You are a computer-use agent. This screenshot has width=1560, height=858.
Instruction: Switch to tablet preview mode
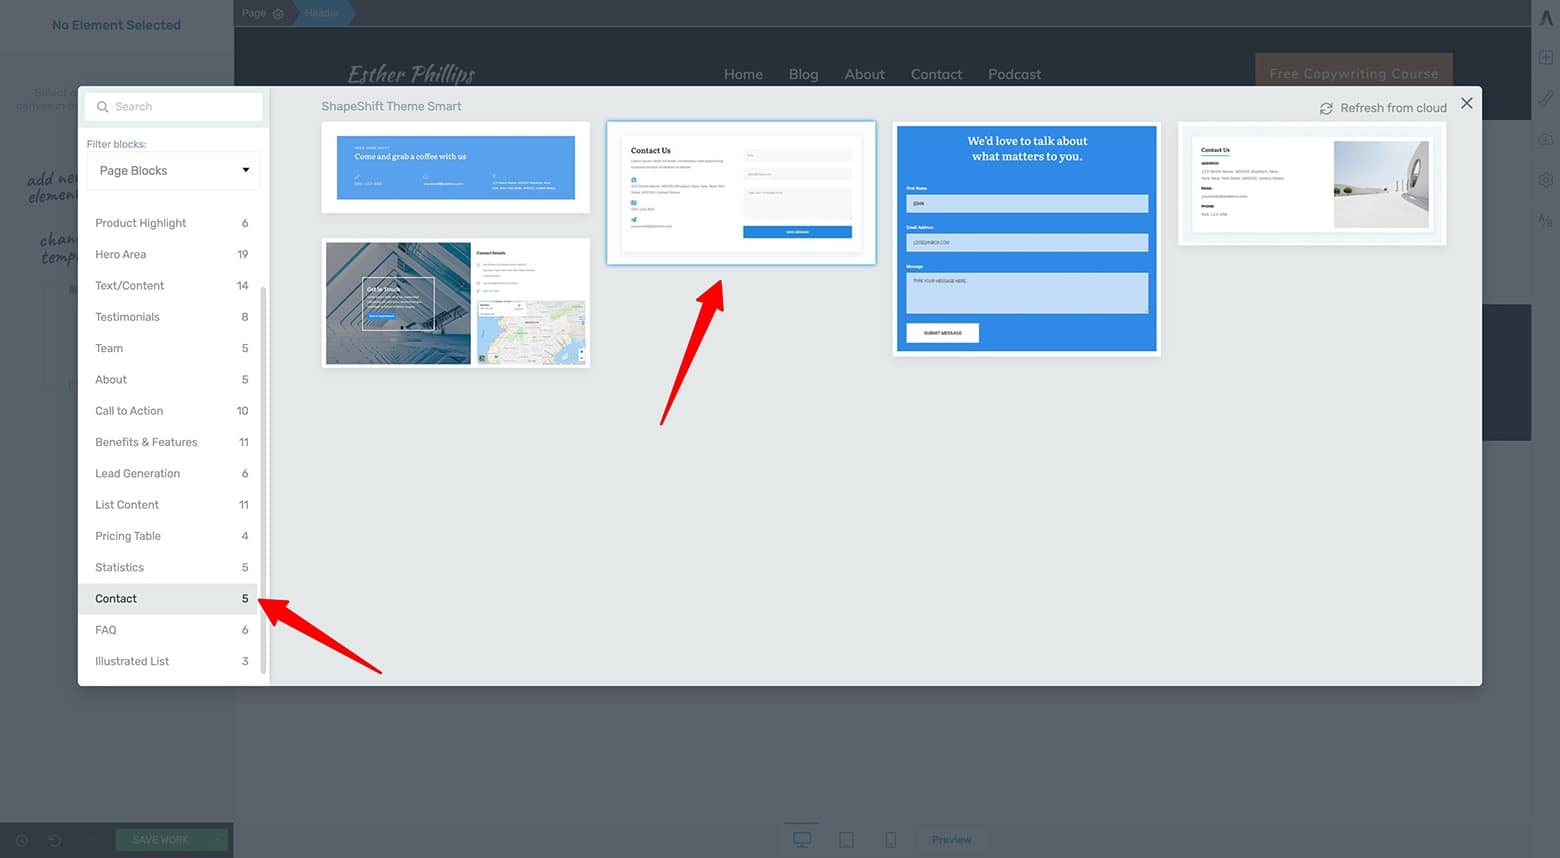(846, 840)
